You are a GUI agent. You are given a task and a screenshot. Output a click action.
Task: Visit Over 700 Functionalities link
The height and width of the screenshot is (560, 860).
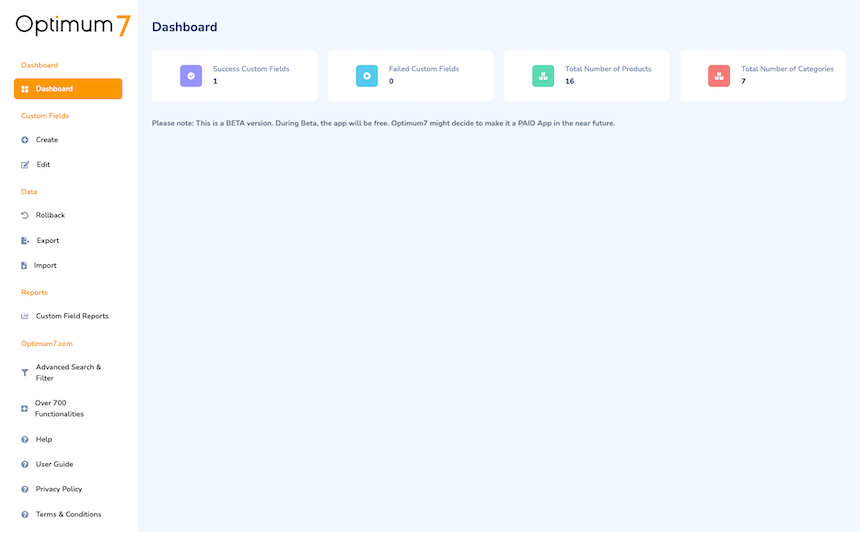[59, 409]
